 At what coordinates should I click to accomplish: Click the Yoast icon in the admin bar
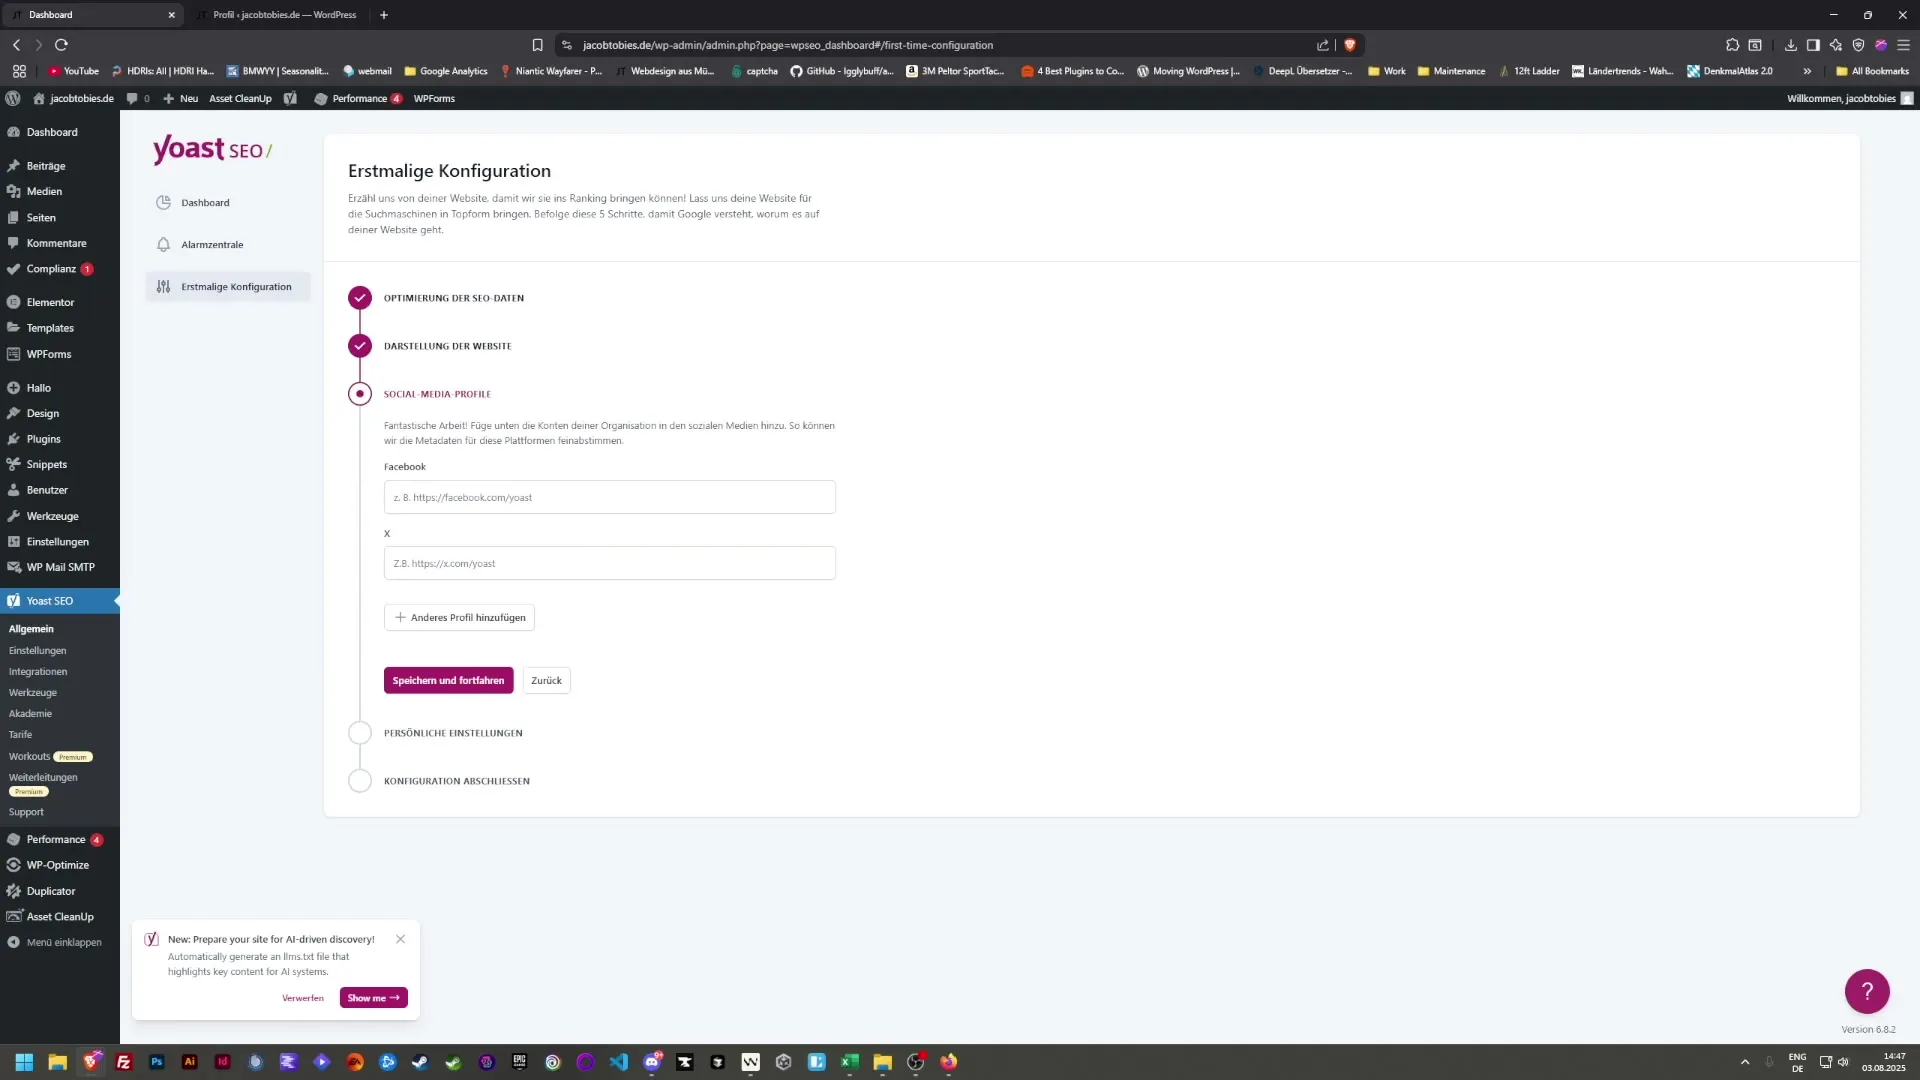[x=290, y=99]
